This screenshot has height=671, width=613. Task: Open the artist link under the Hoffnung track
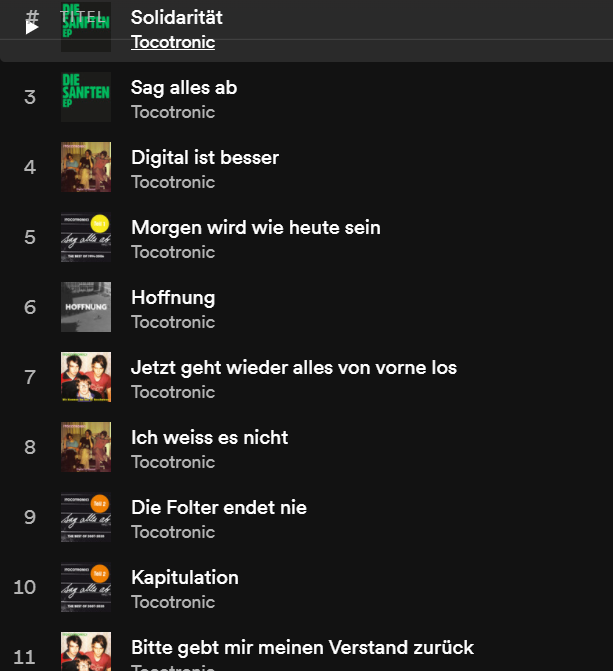173,322
